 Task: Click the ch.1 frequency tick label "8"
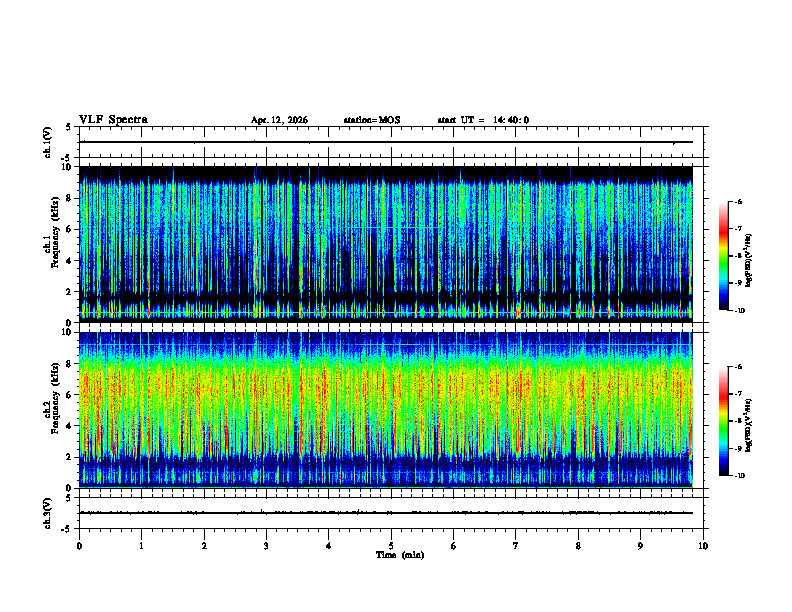pos(70,198)
